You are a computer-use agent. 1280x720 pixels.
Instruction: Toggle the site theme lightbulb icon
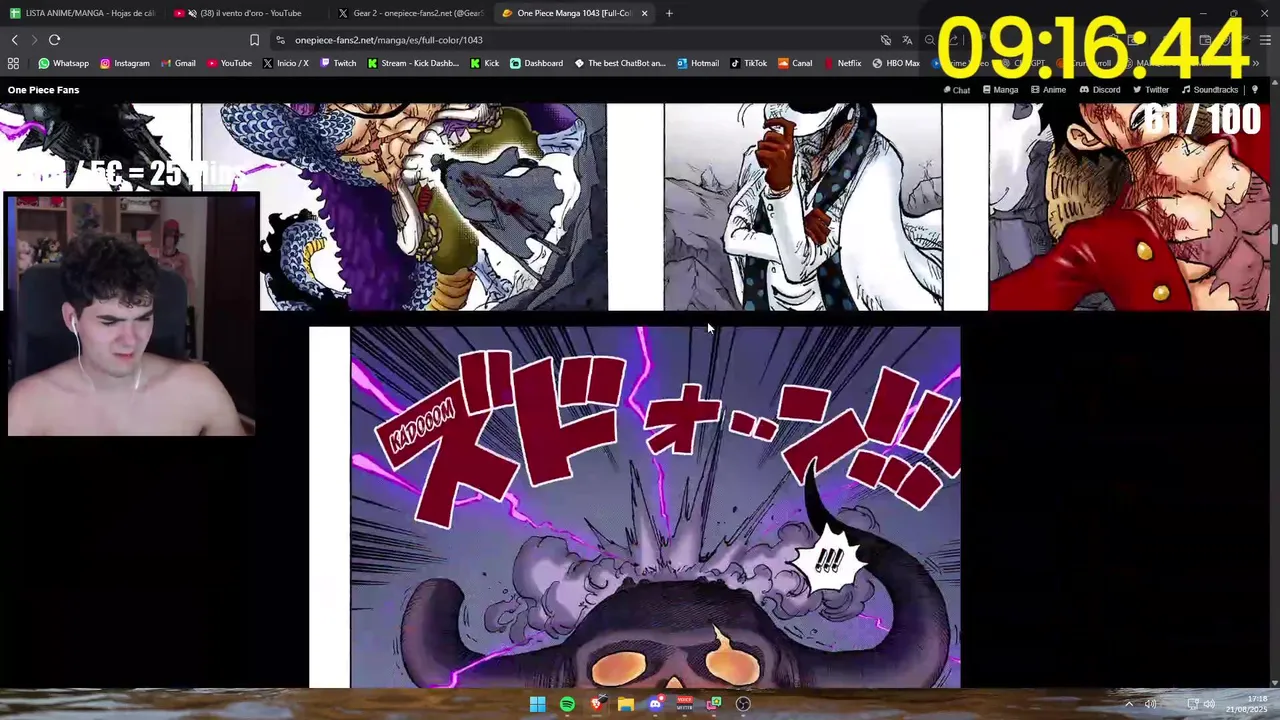1255,90
